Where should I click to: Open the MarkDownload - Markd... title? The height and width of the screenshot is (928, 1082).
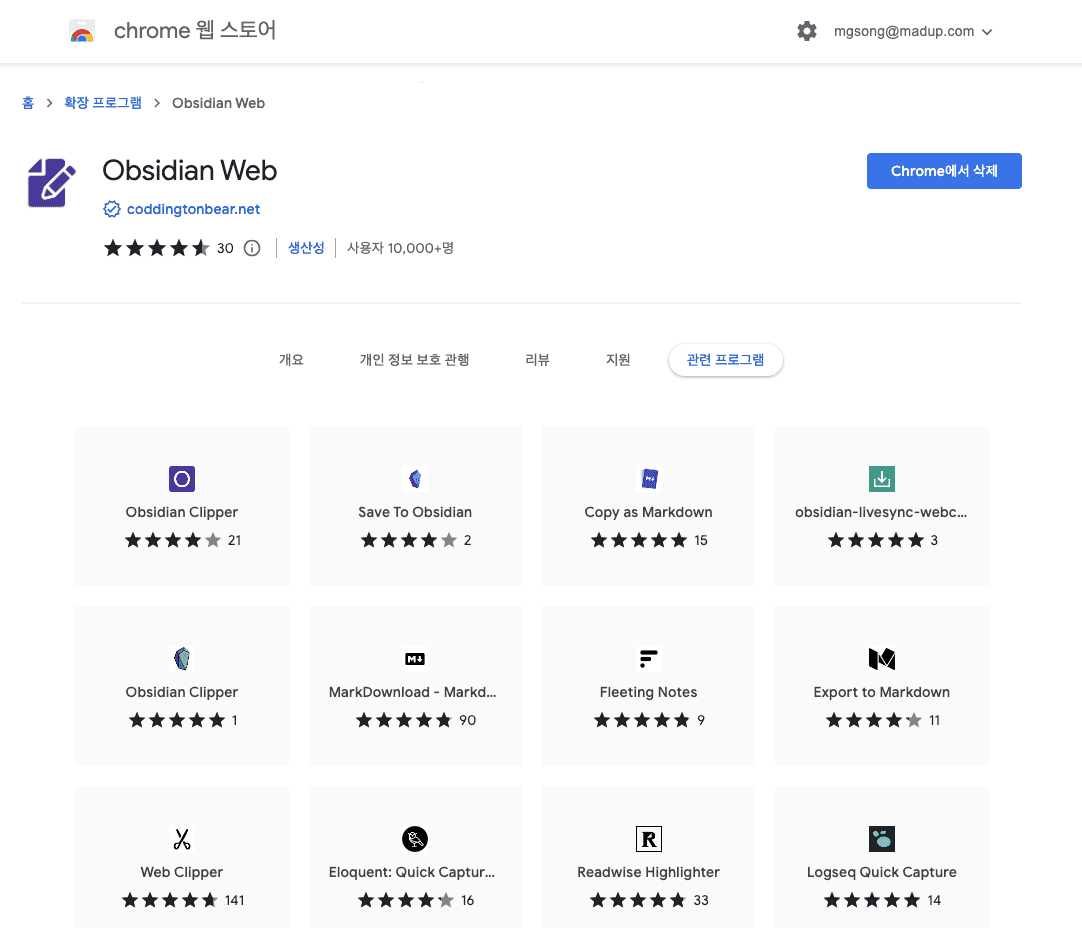click(413, 692)
